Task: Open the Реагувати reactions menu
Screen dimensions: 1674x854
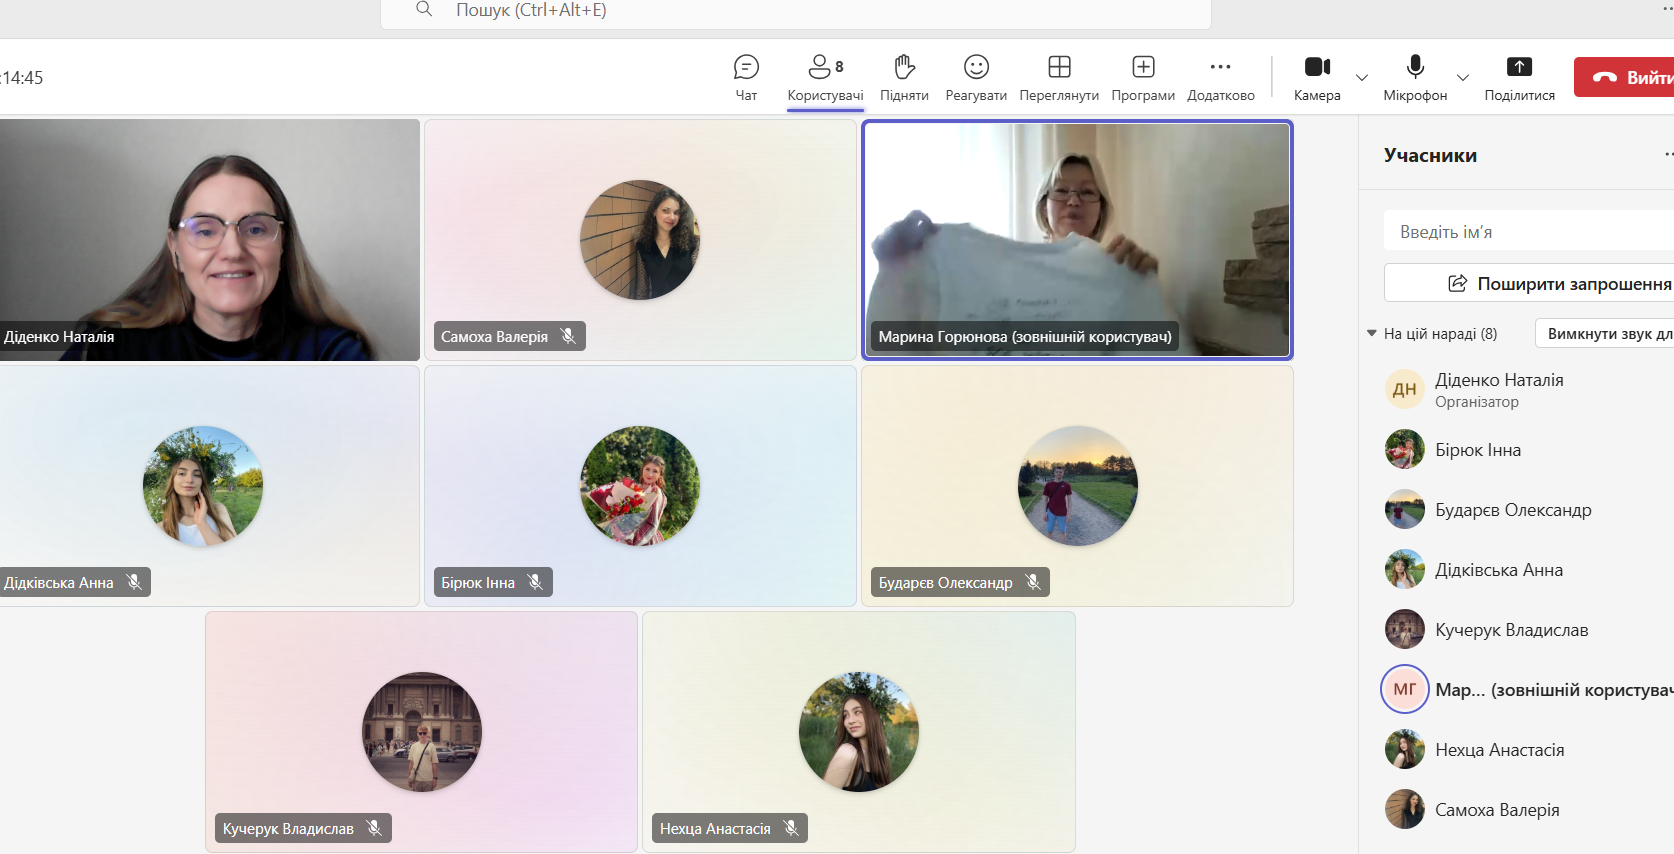Action: 976,78
